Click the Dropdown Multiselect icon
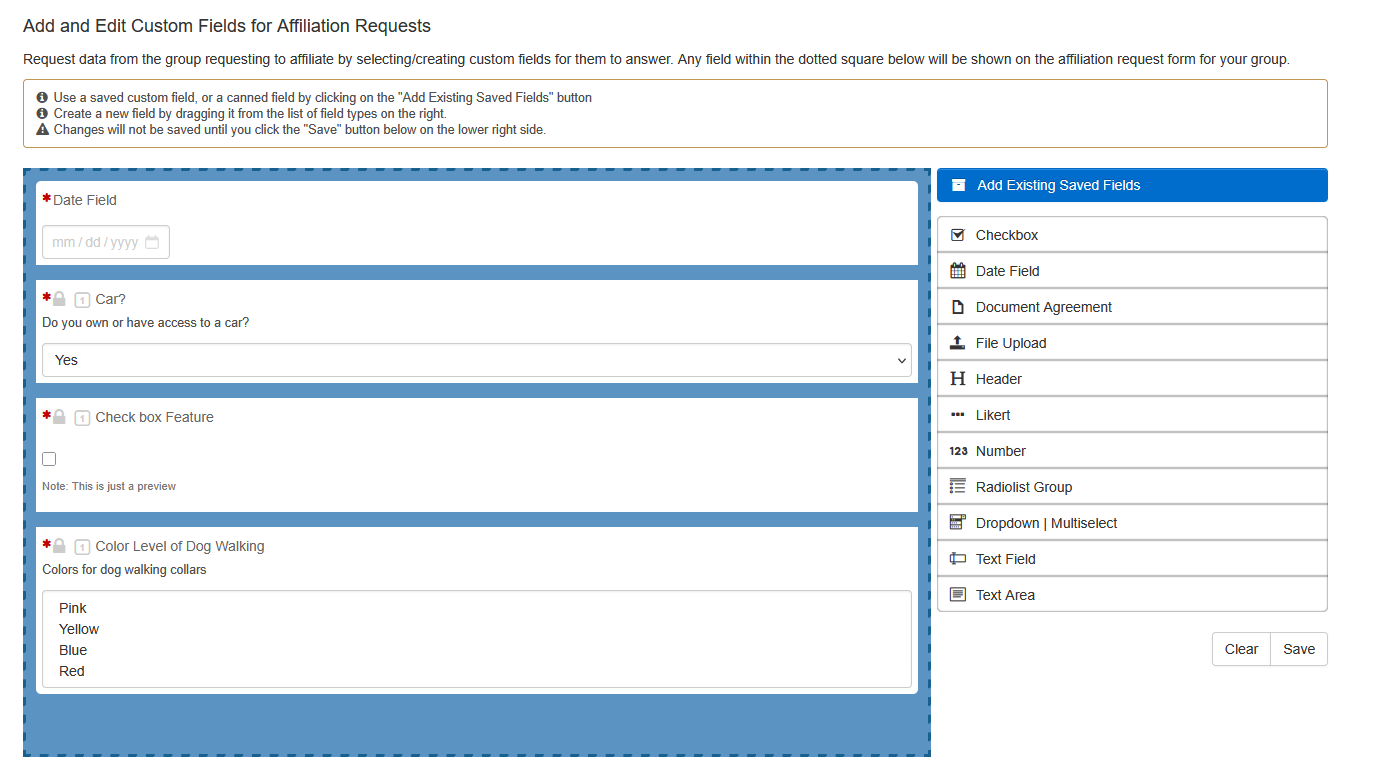Image resolution: width=1392 pixels, height=765 pixels. pyautogui.click(x=957, y=523)
